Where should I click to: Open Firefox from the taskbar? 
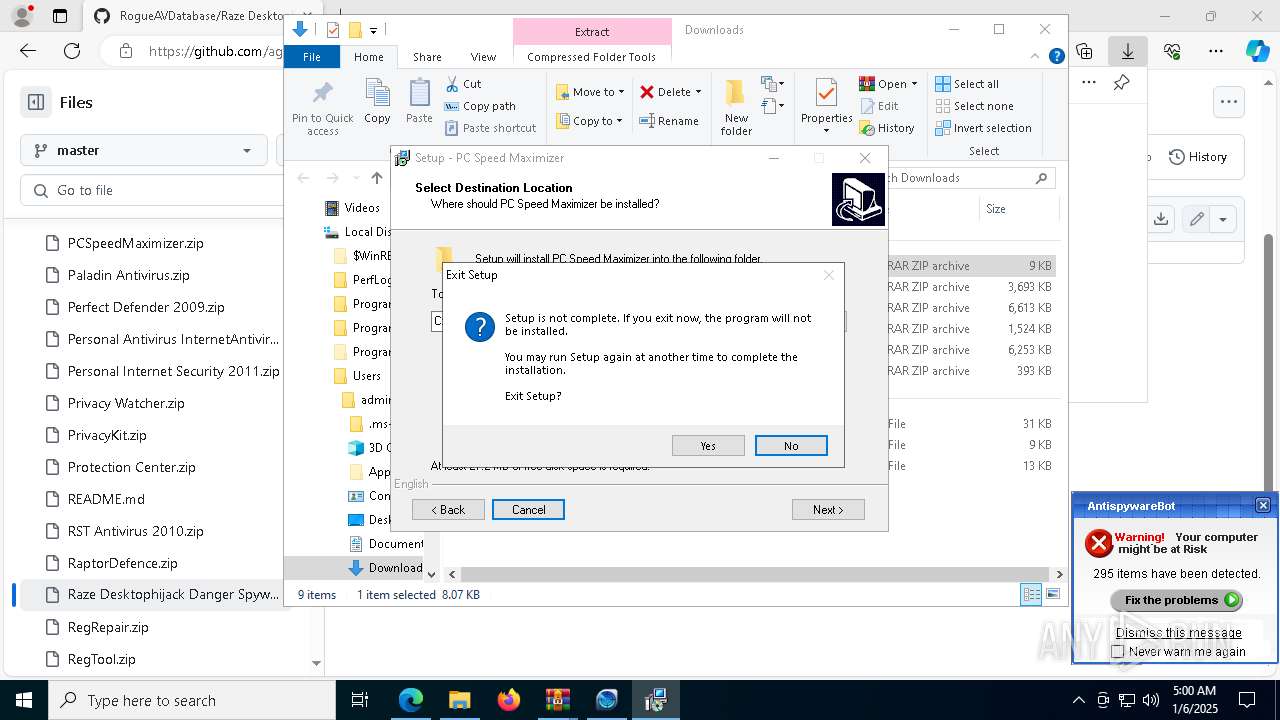(509, 700)
